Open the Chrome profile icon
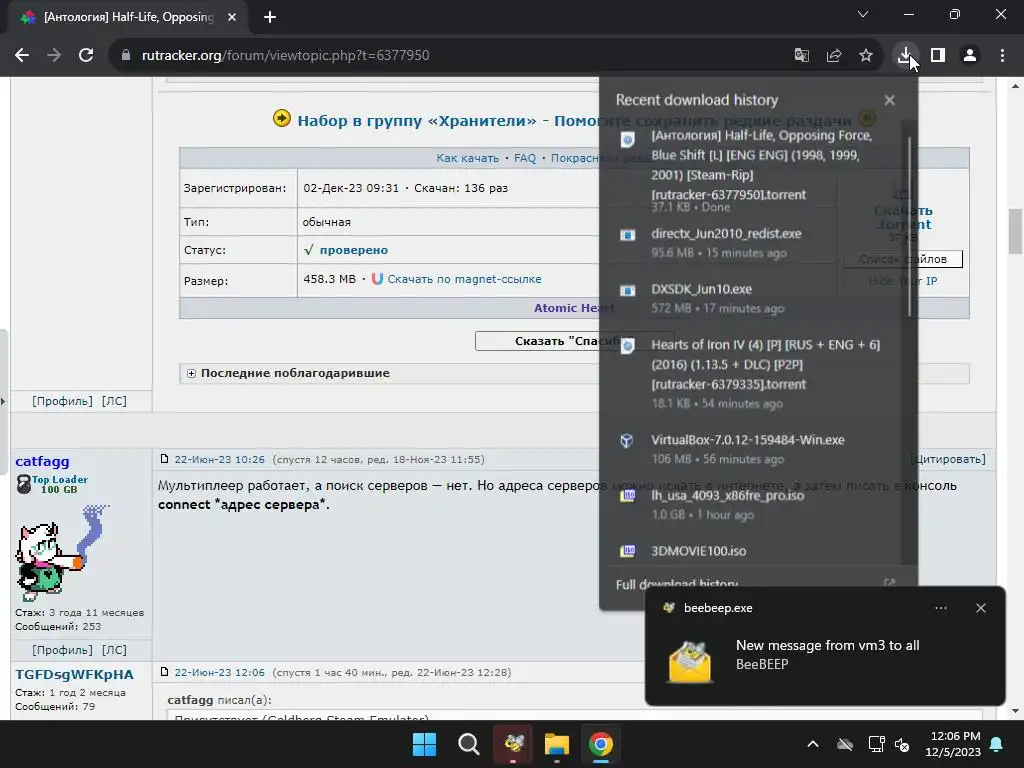1024x768 pixels. pos(970,56)
